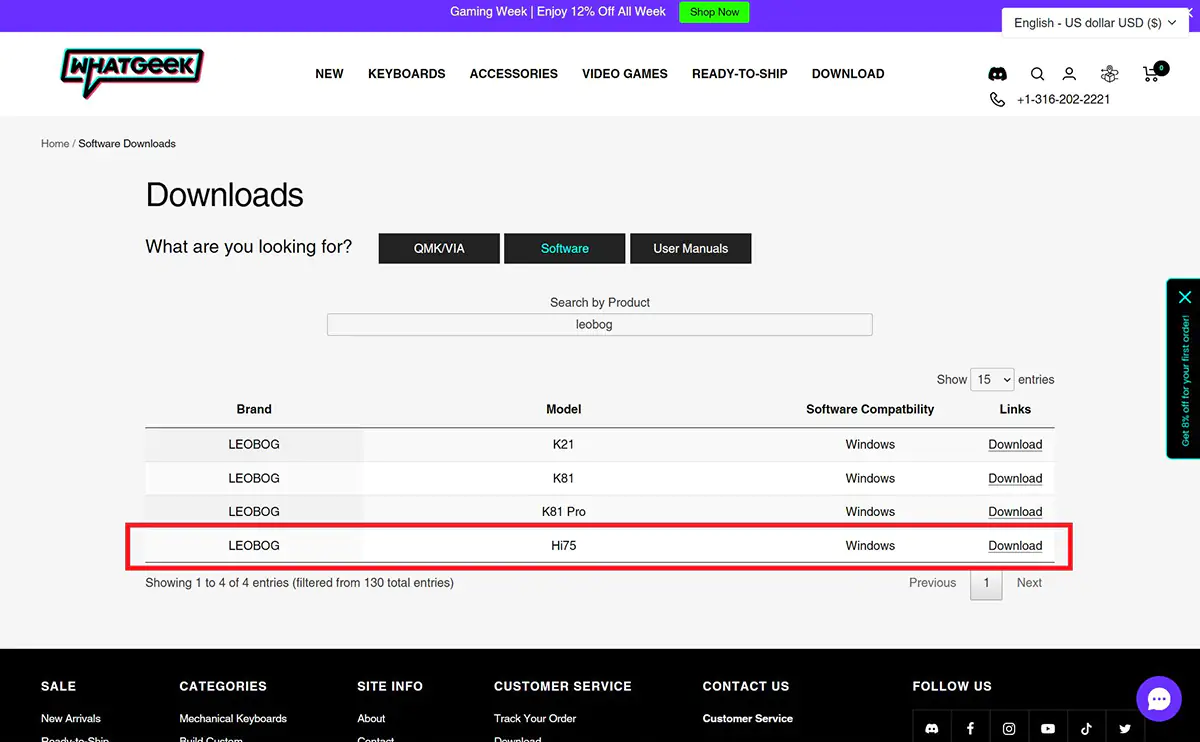The width and height of the screenshot is (1200, 742).
Task: Open the VIDEO GAMES menu item
Action: 625,74
